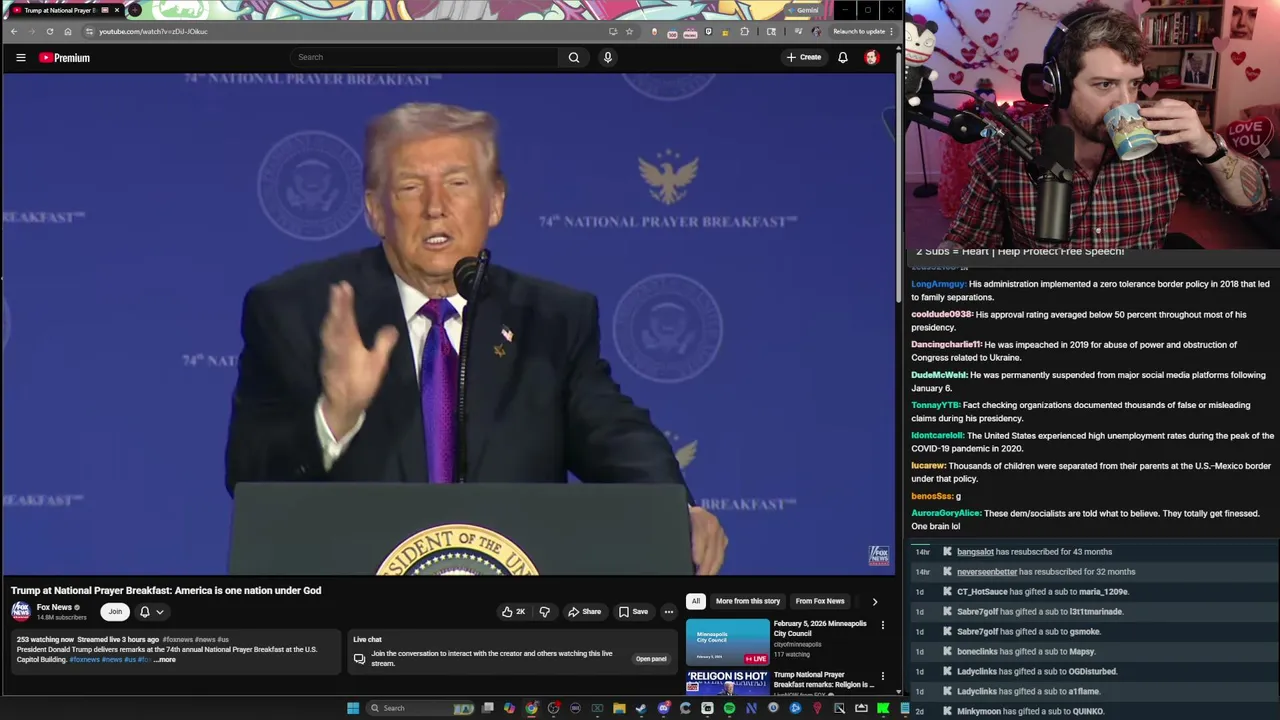1280x720 pixels.
Task: Click the YouTube Create button
Action: 804,57
